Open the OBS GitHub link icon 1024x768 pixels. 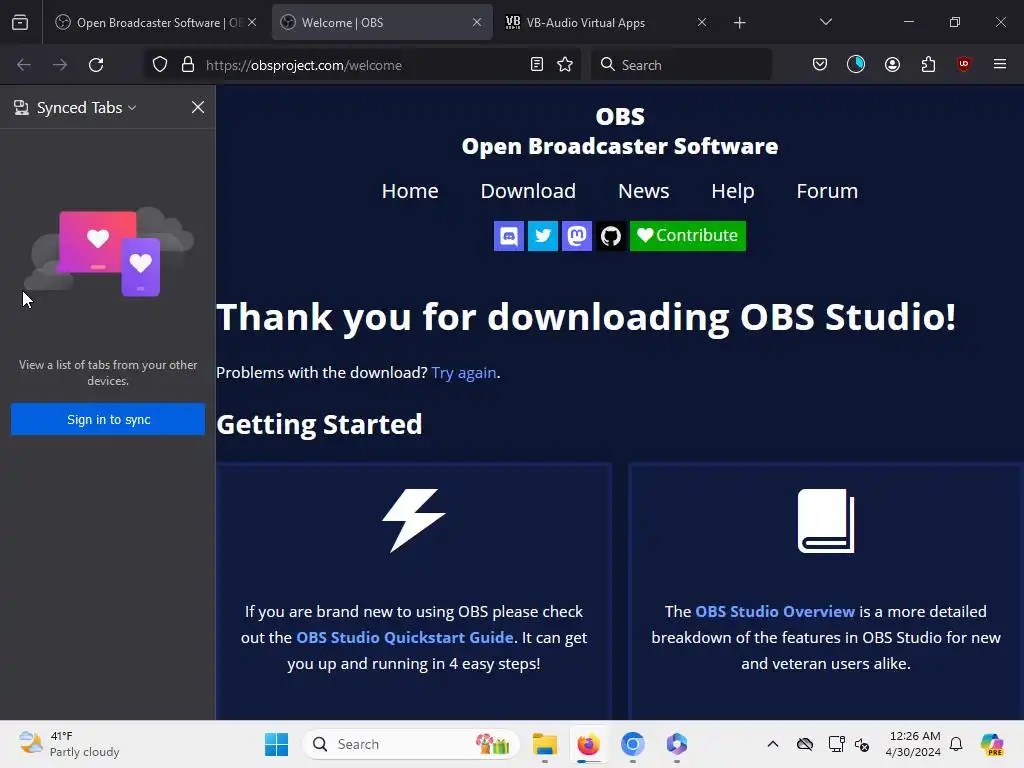(611, 236)
